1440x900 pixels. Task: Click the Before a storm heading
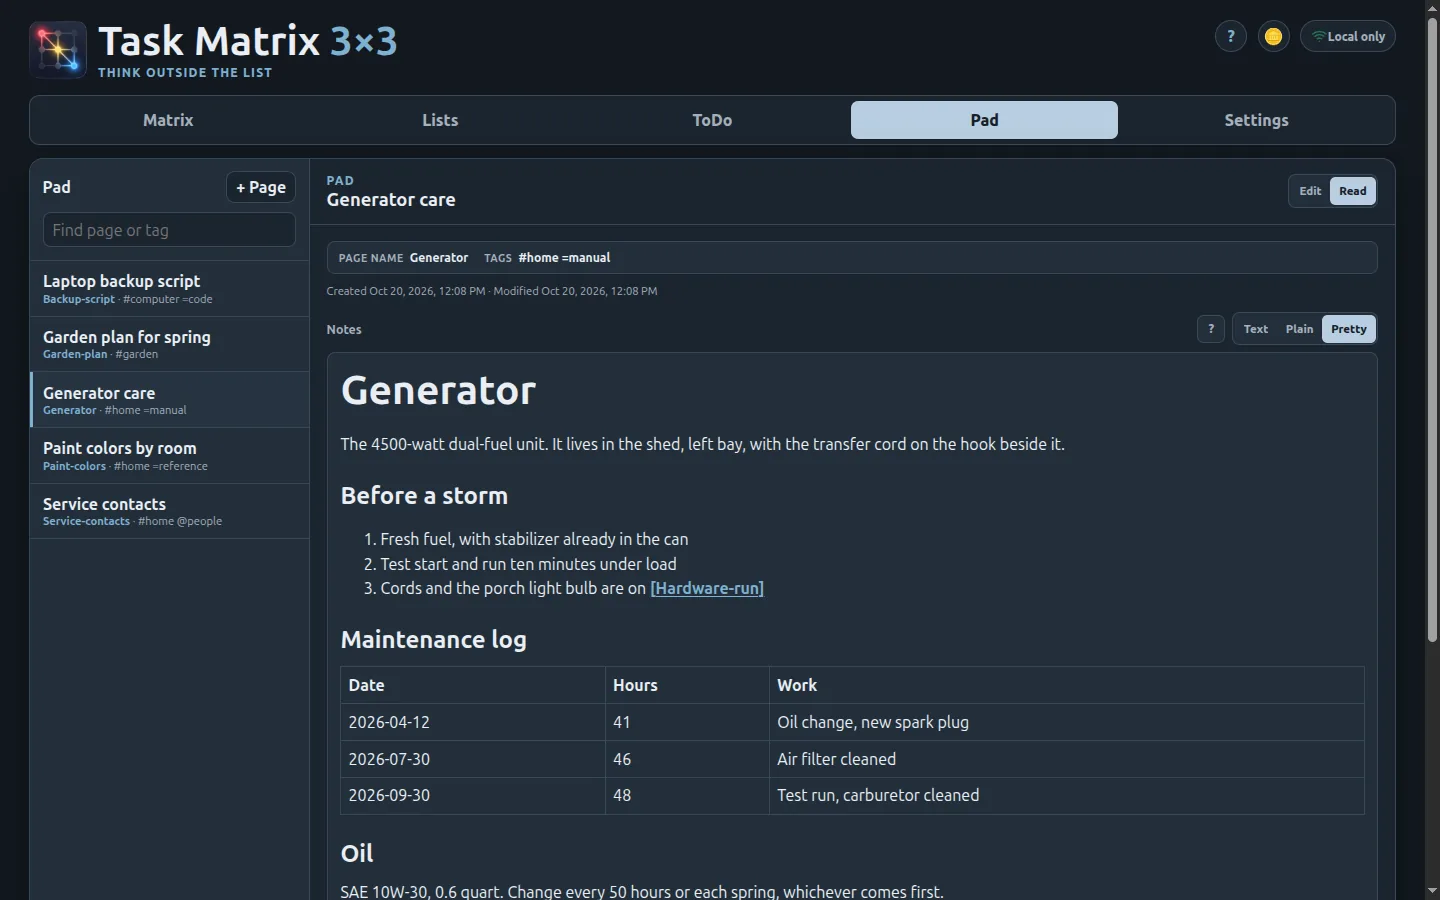pos(424,496)
